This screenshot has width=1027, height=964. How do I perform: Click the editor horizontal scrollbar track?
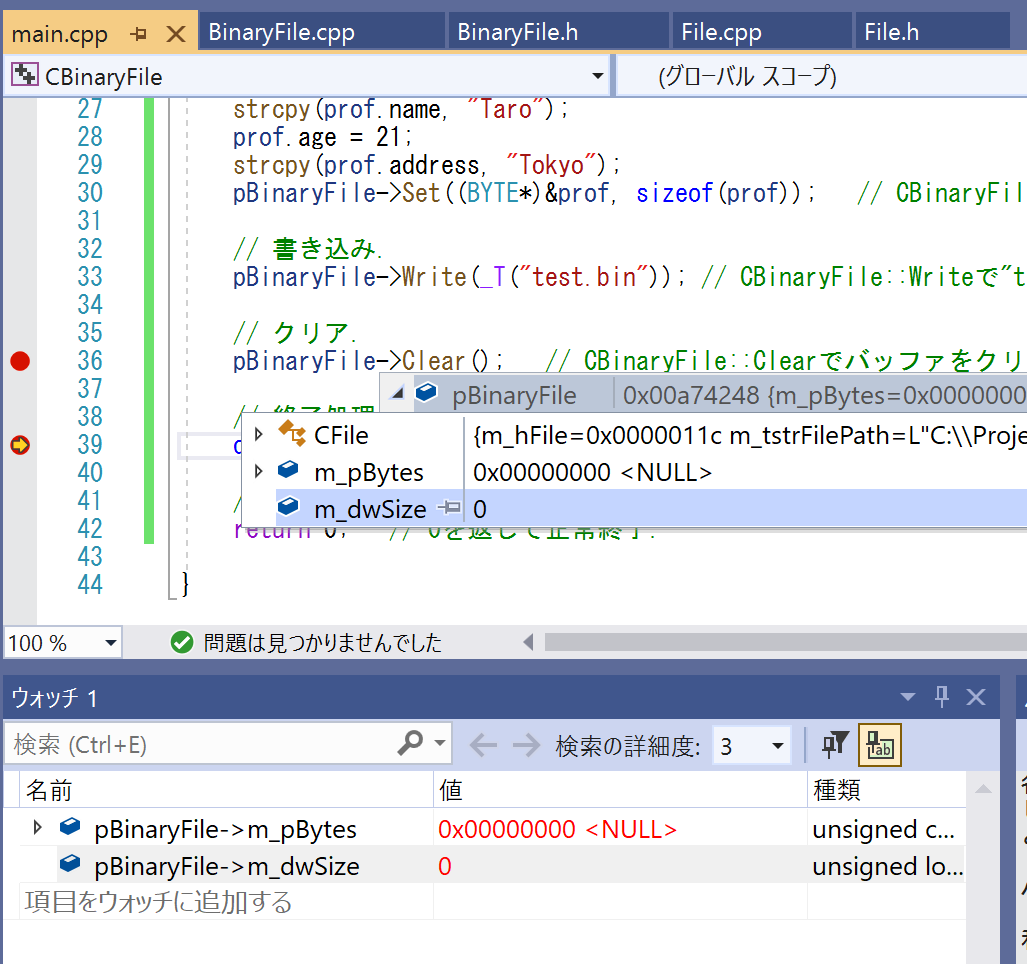[785, 642]
